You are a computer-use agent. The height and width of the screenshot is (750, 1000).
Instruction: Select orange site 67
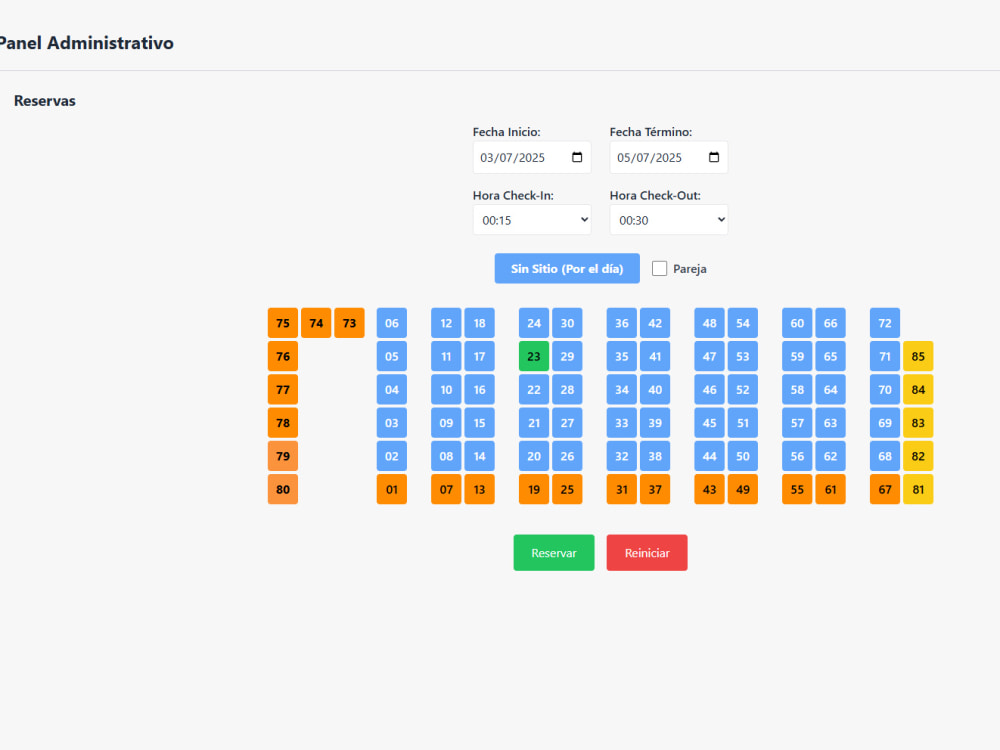tap(885, 489)
